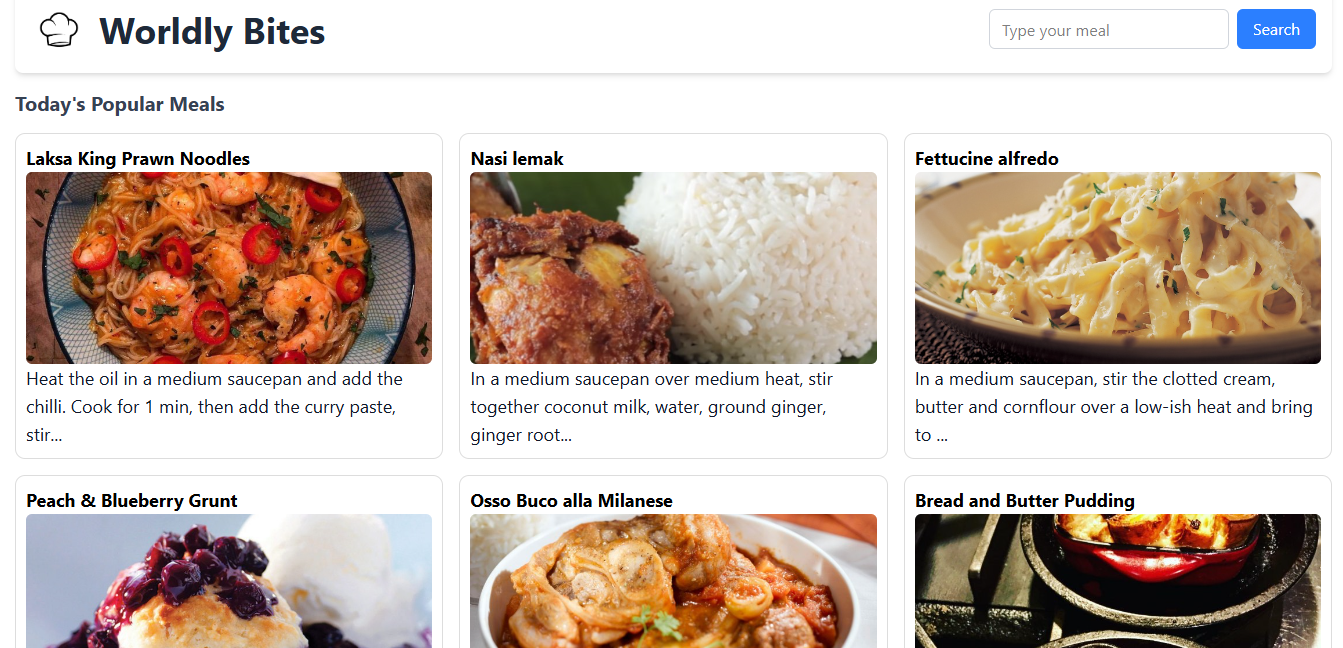This screenshot has width=1343, height=648.
Task: Open the Nasi lemak meal image
Action: 673,268
